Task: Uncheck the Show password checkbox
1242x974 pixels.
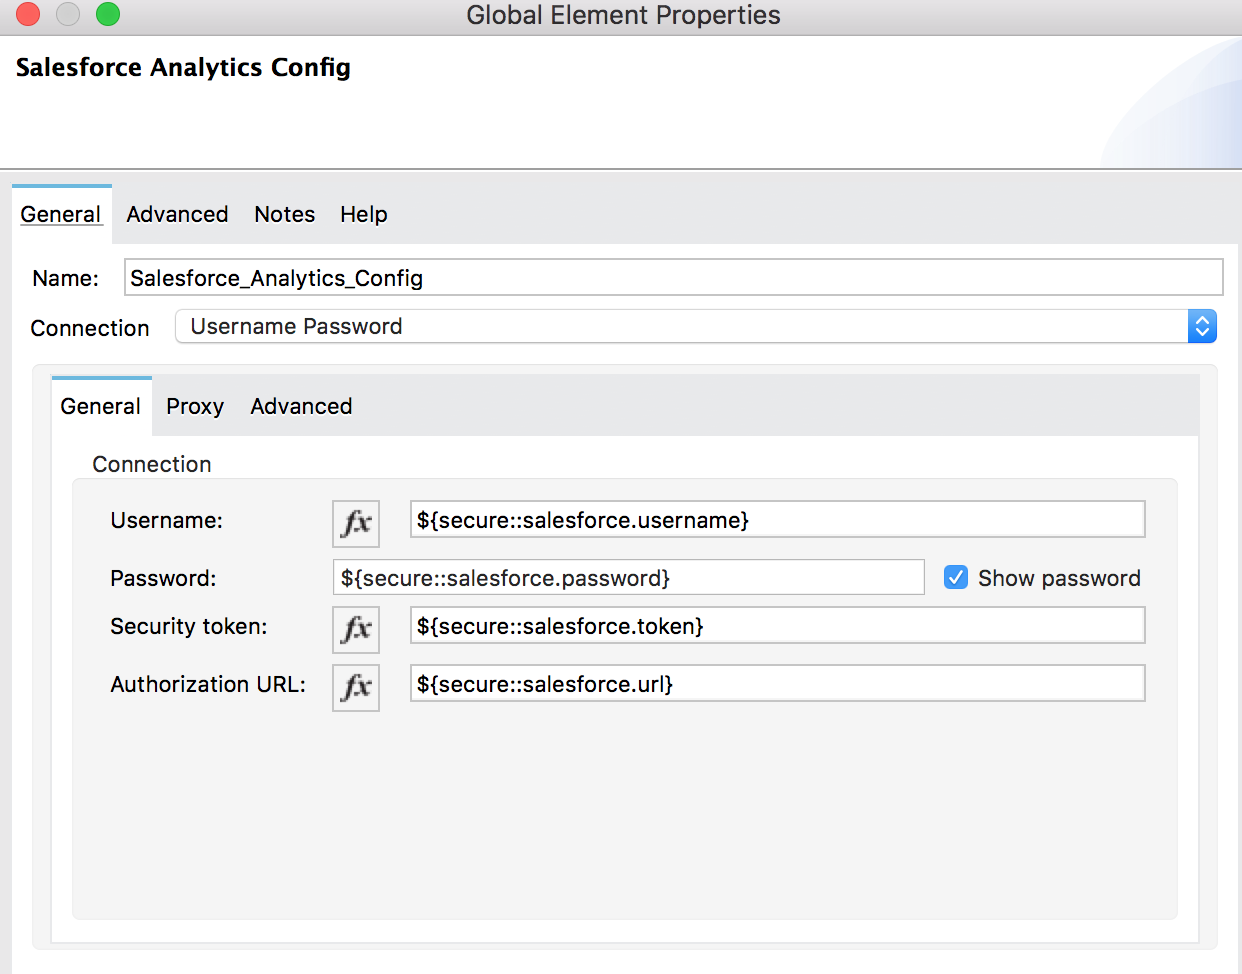Action: (x=955, y=577)
